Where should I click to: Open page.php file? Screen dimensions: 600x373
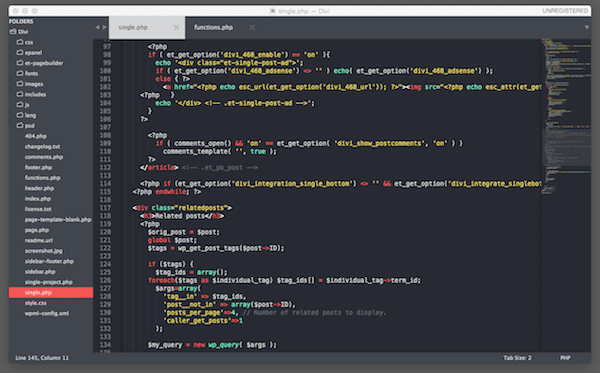click(37, 230)
